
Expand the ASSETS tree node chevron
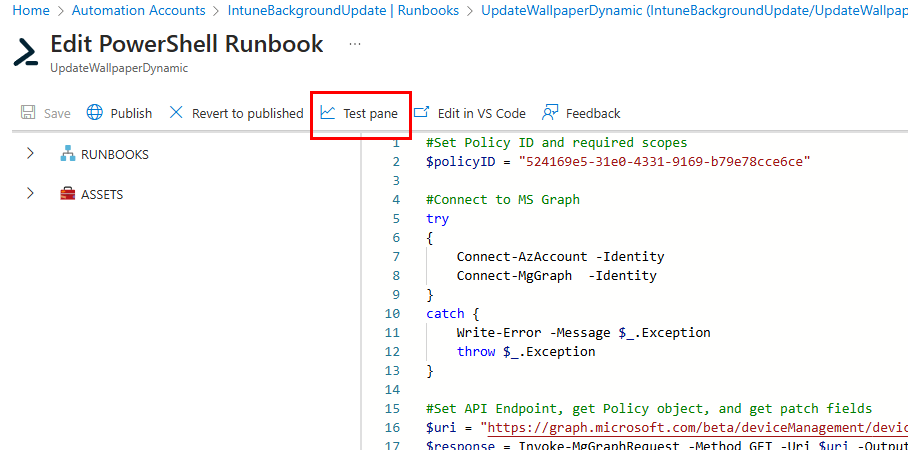tap(30, 194)
